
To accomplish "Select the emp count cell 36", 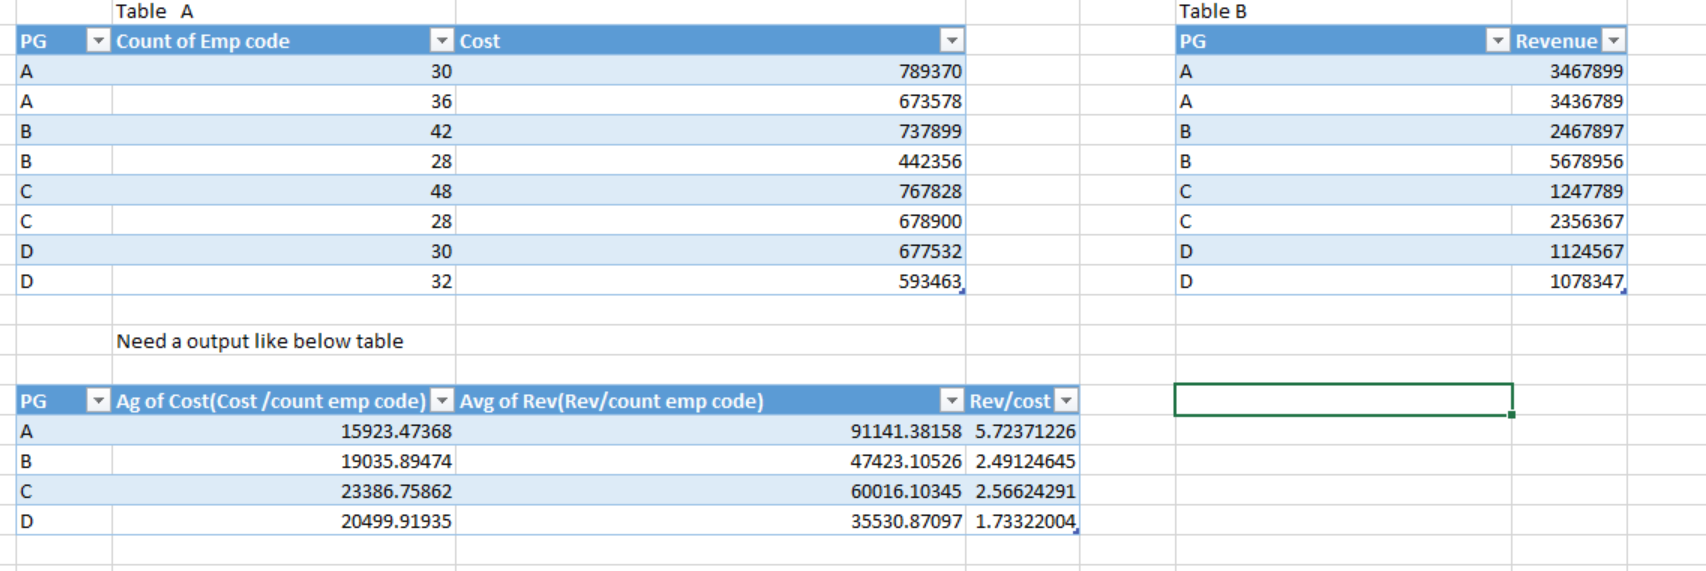I will point(284,101).
